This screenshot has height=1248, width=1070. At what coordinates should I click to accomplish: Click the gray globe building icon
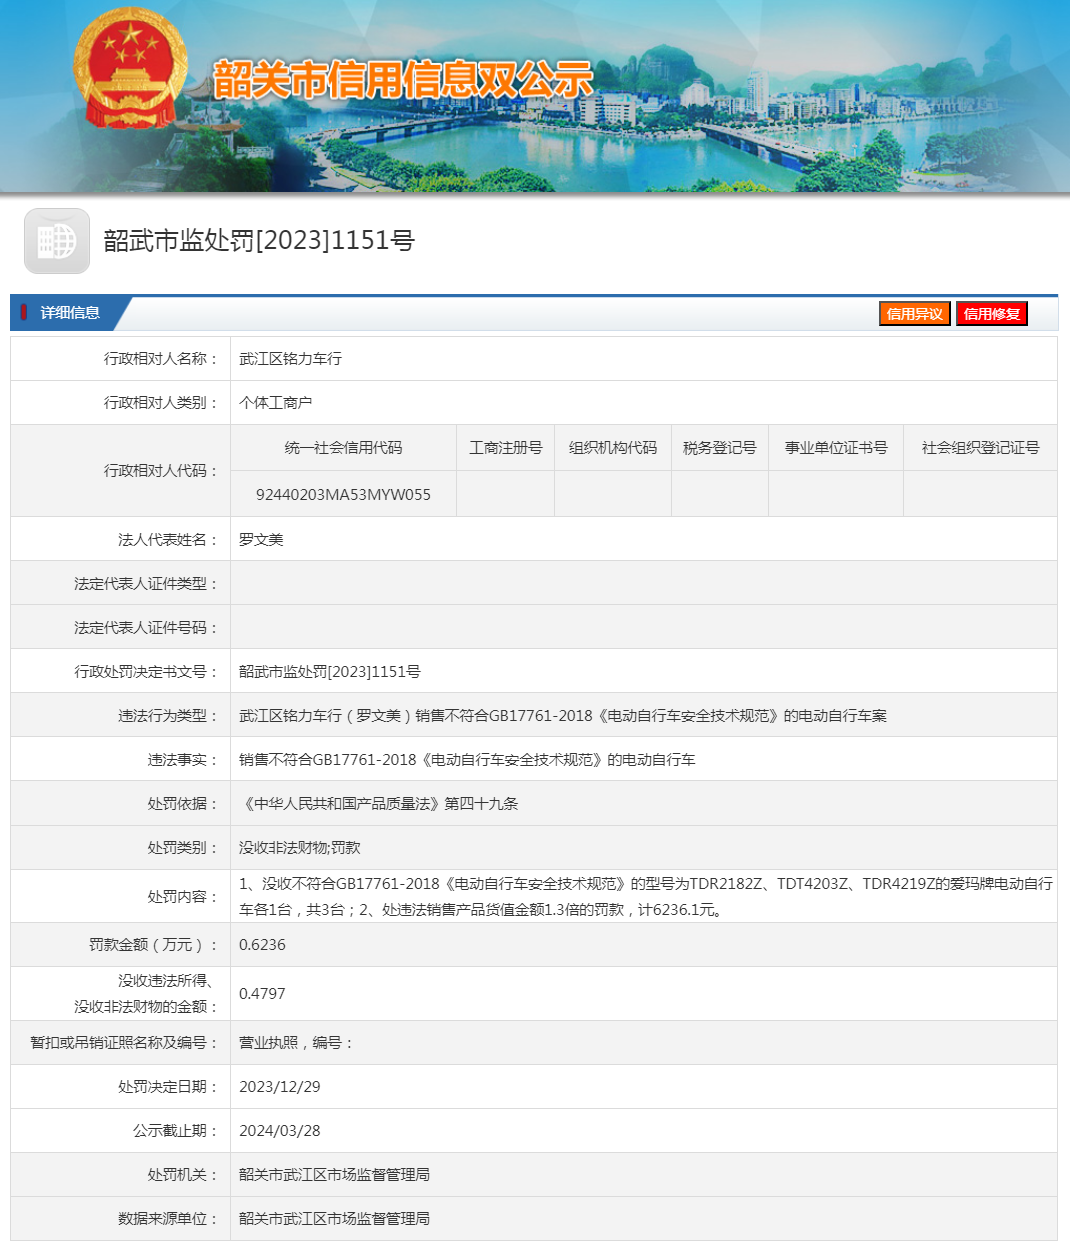(57, 241)
